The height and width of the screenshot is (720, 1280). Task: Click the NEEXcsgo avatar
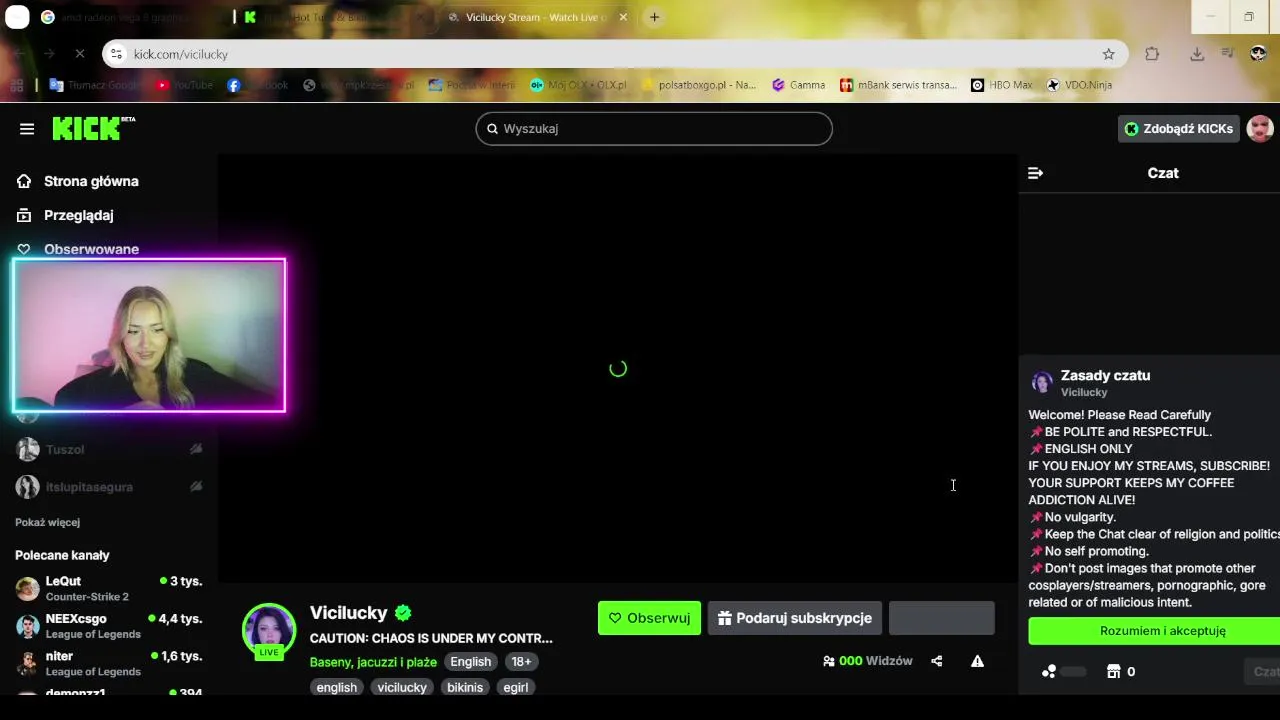(x=28, y=626)
